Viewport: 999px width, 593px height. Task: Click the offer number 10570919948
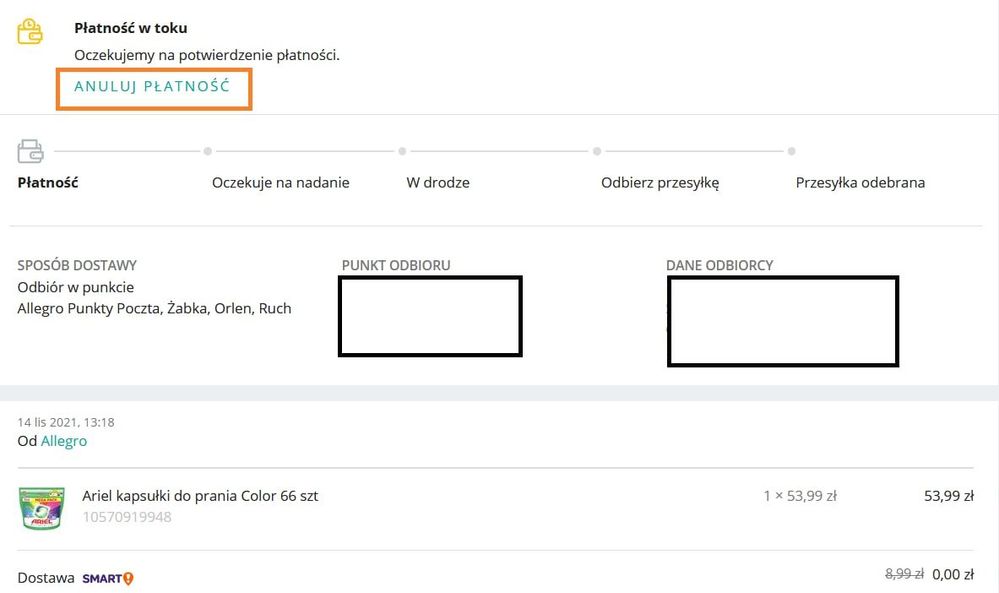127,517
